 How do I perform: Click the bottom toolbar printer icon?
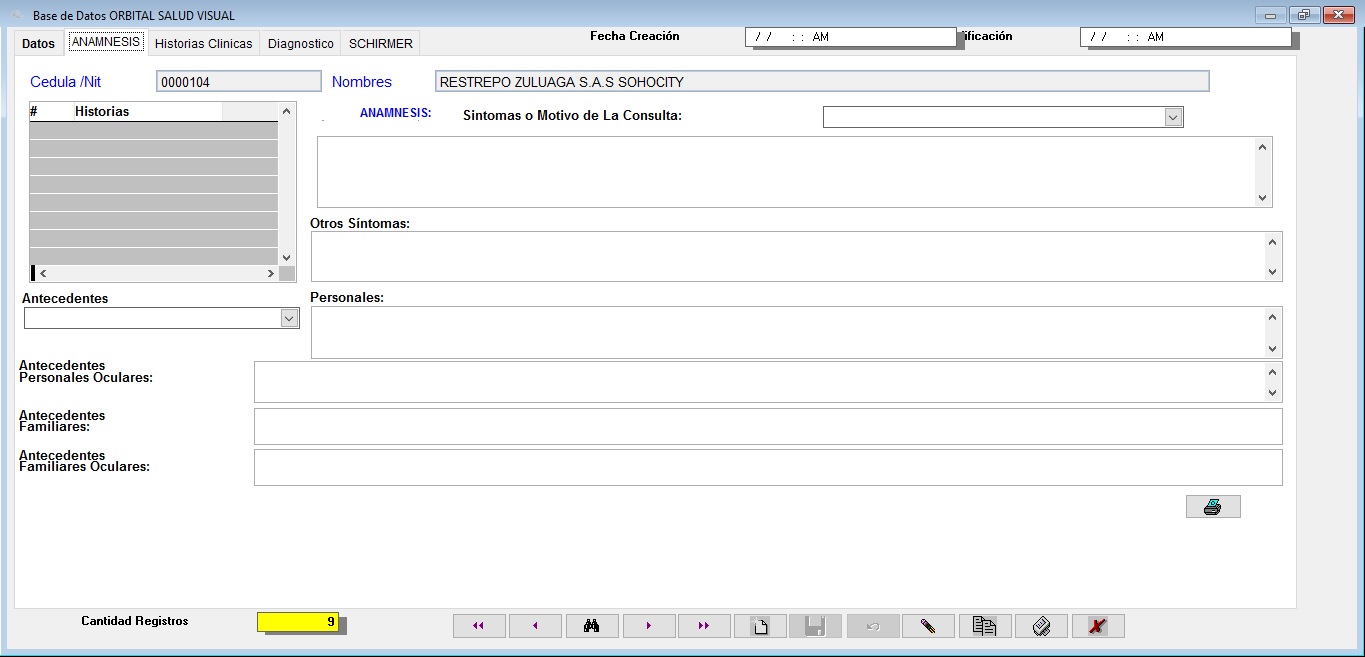[x=1041, y=626]
